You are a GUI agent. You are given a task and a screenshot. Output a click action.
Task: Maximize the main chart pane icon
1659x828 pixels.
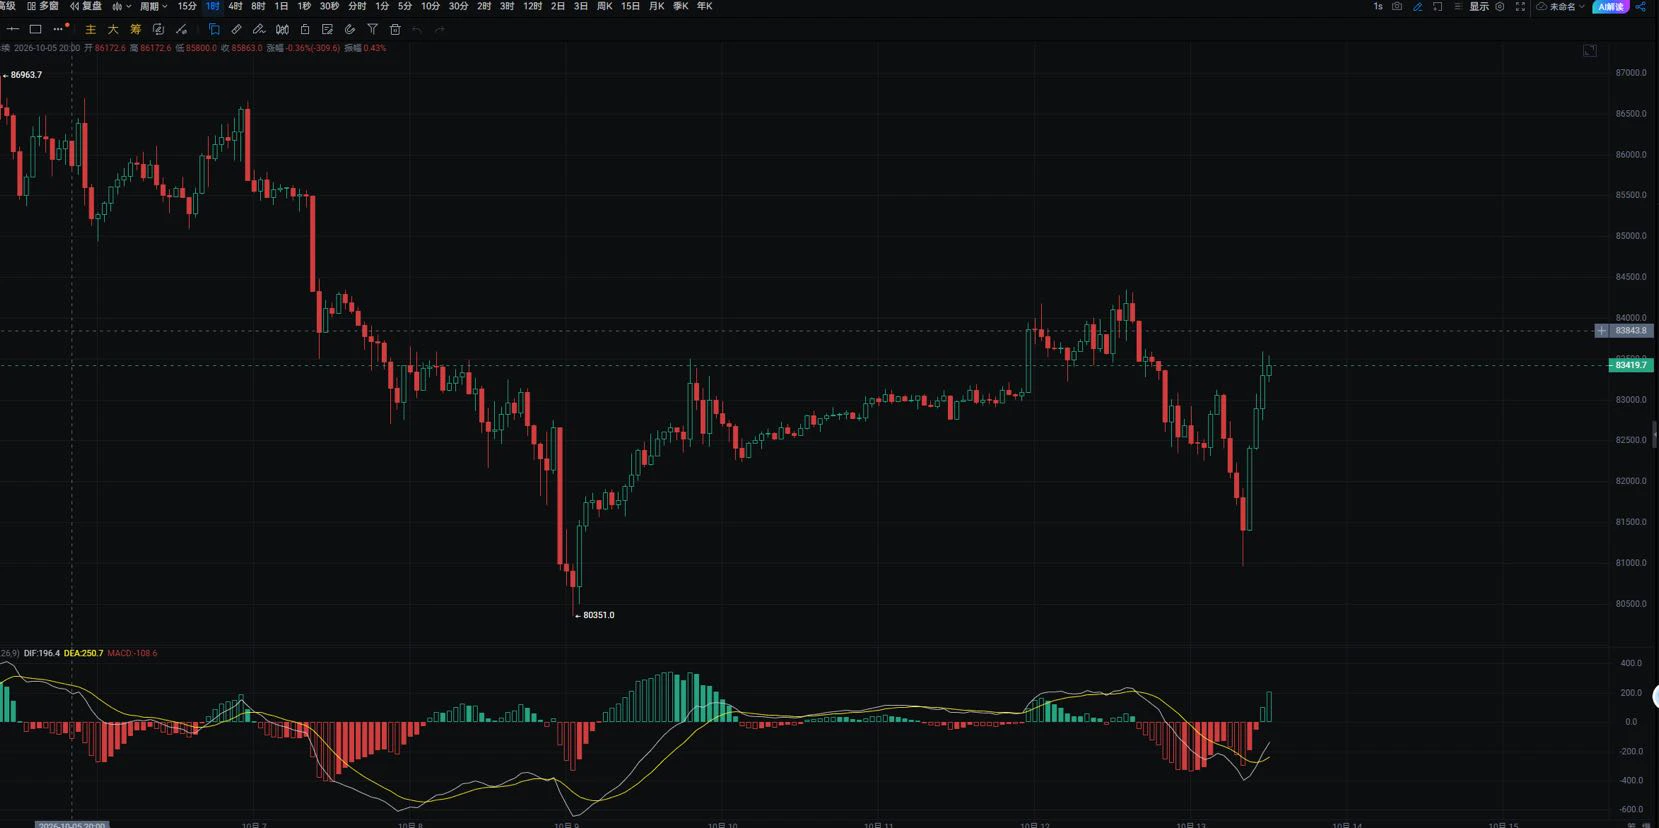(1590, 50)
